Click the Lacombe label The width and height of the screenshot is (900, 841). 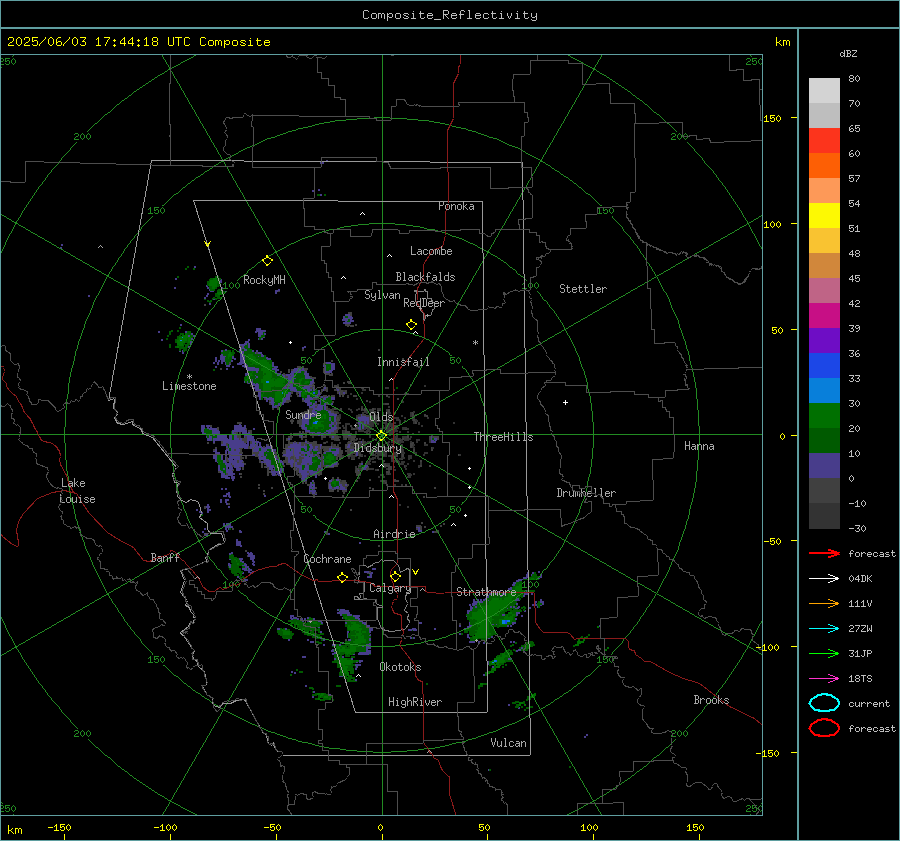click(431, 251)
